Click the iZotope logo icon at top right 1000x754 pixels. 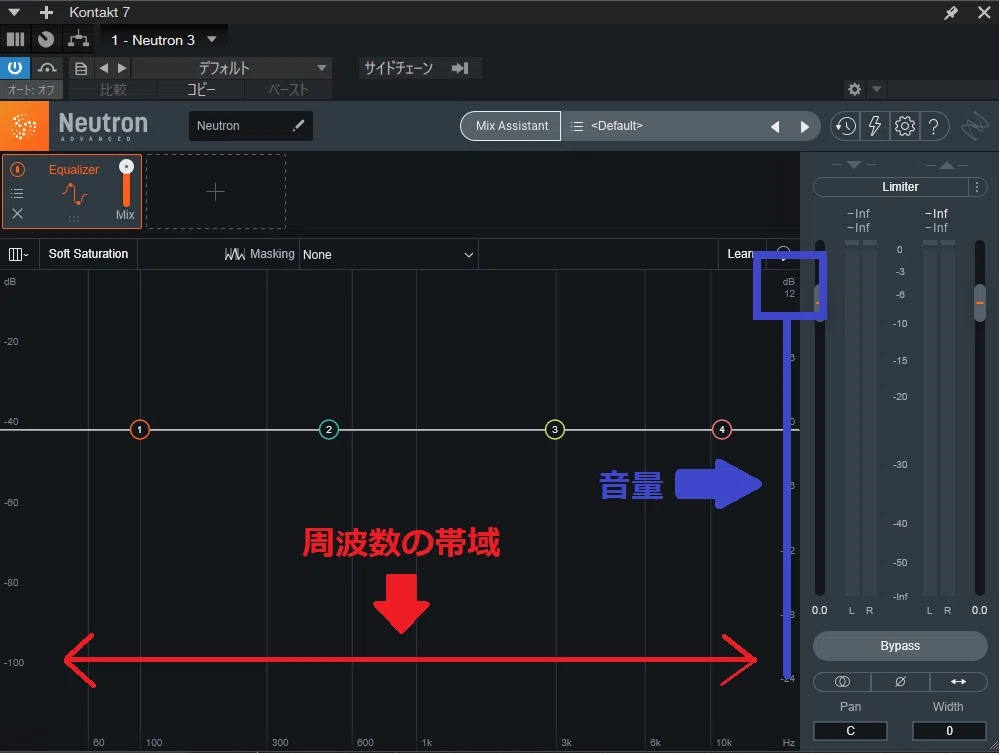[x=974, y=126]
